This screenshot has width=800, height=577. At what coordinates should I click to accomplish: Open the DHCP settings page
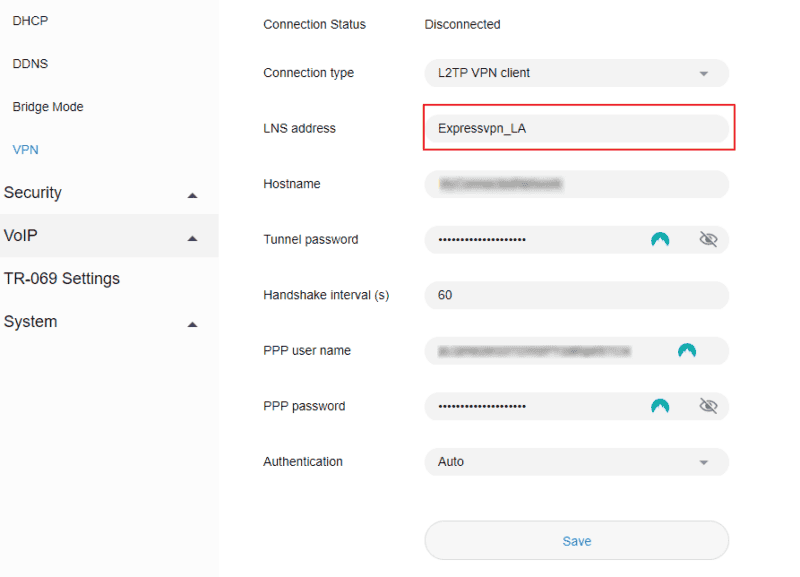coord(30,21)
